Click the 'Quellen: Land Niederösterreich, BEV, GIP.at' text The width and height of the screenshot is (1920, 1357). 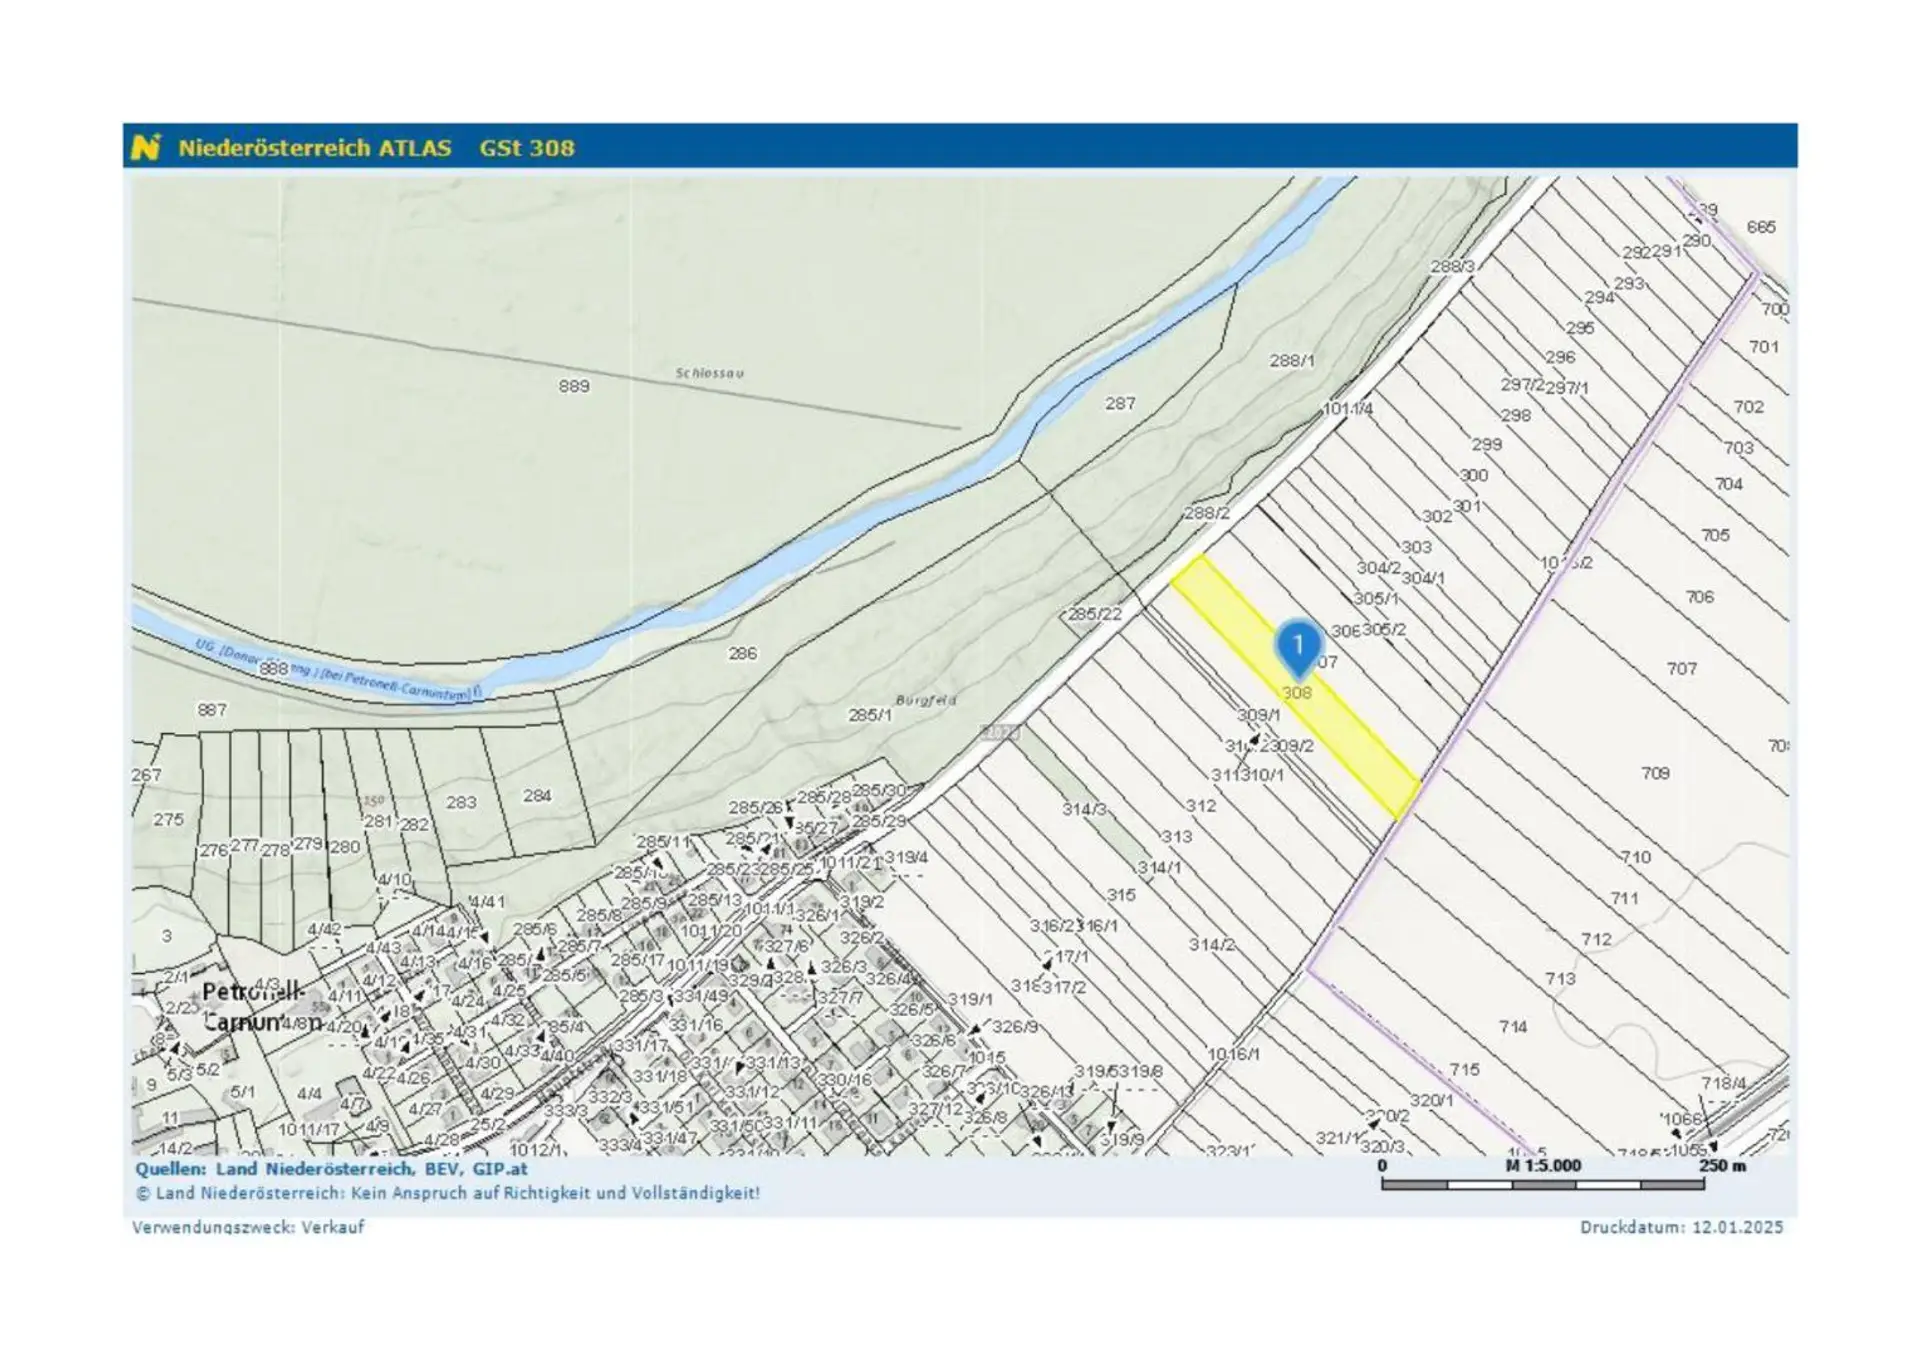coord(331,1168)
